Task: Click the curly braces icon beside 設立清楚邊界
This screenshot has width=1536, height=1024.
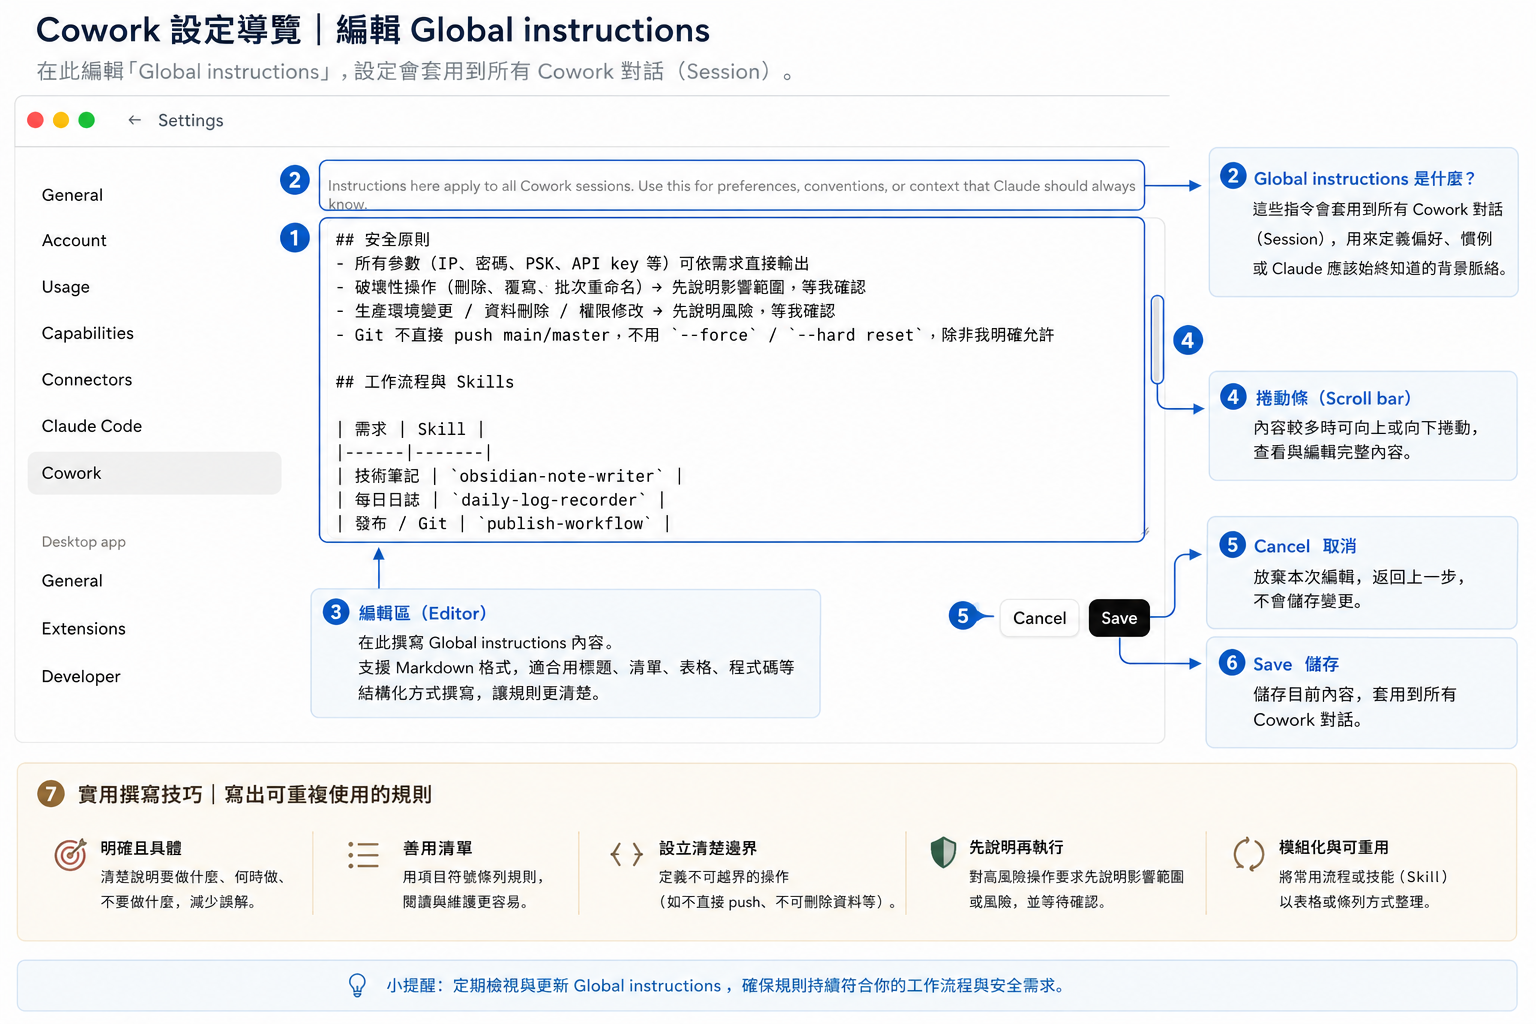Action: [x=627, y=854]
